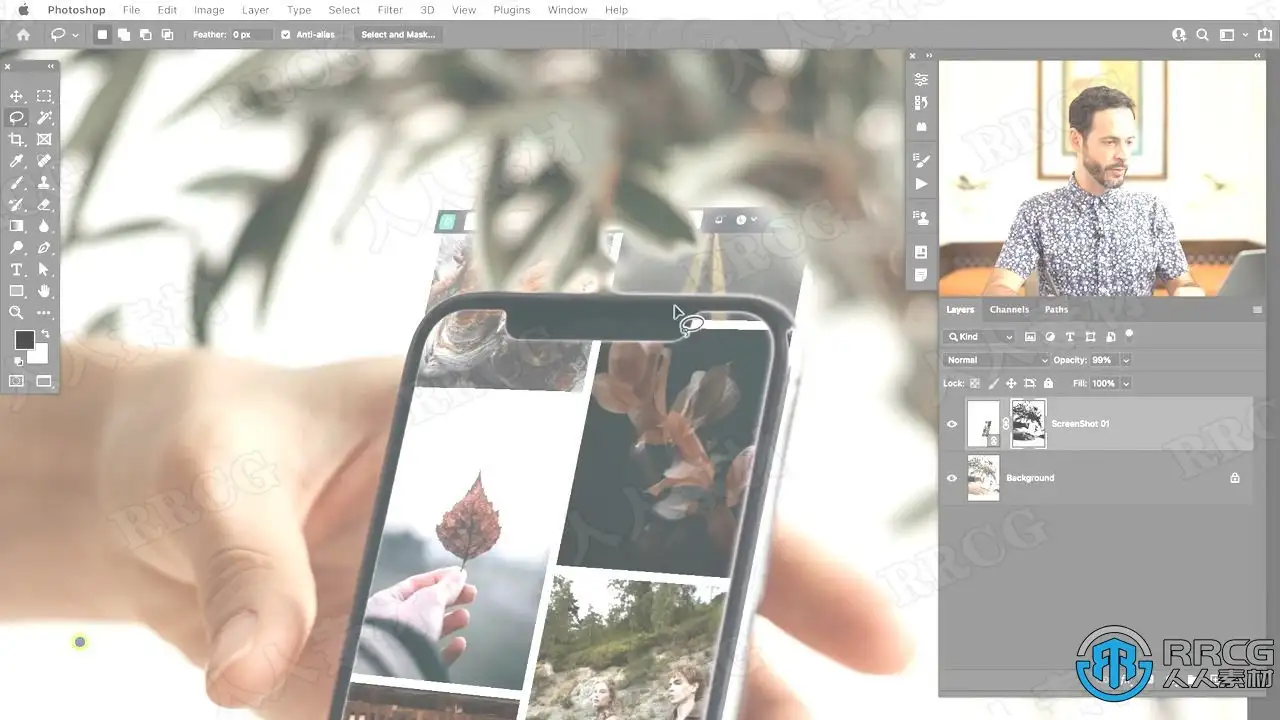Select the Rectangular Marquee tool

[x=44, y=96]
